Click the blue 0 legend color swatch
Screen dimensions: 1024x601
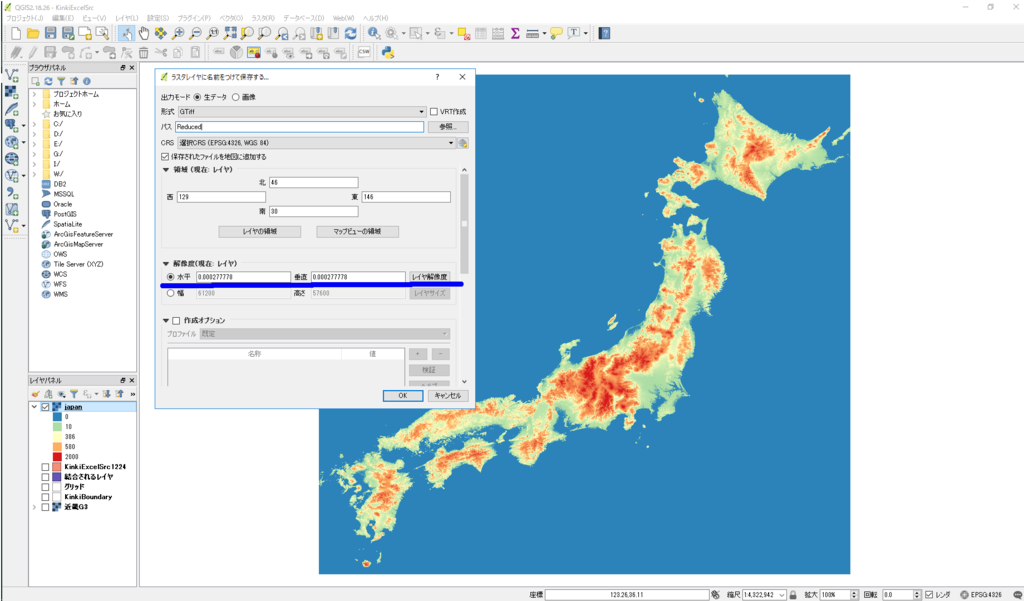[x=57, y=417]
